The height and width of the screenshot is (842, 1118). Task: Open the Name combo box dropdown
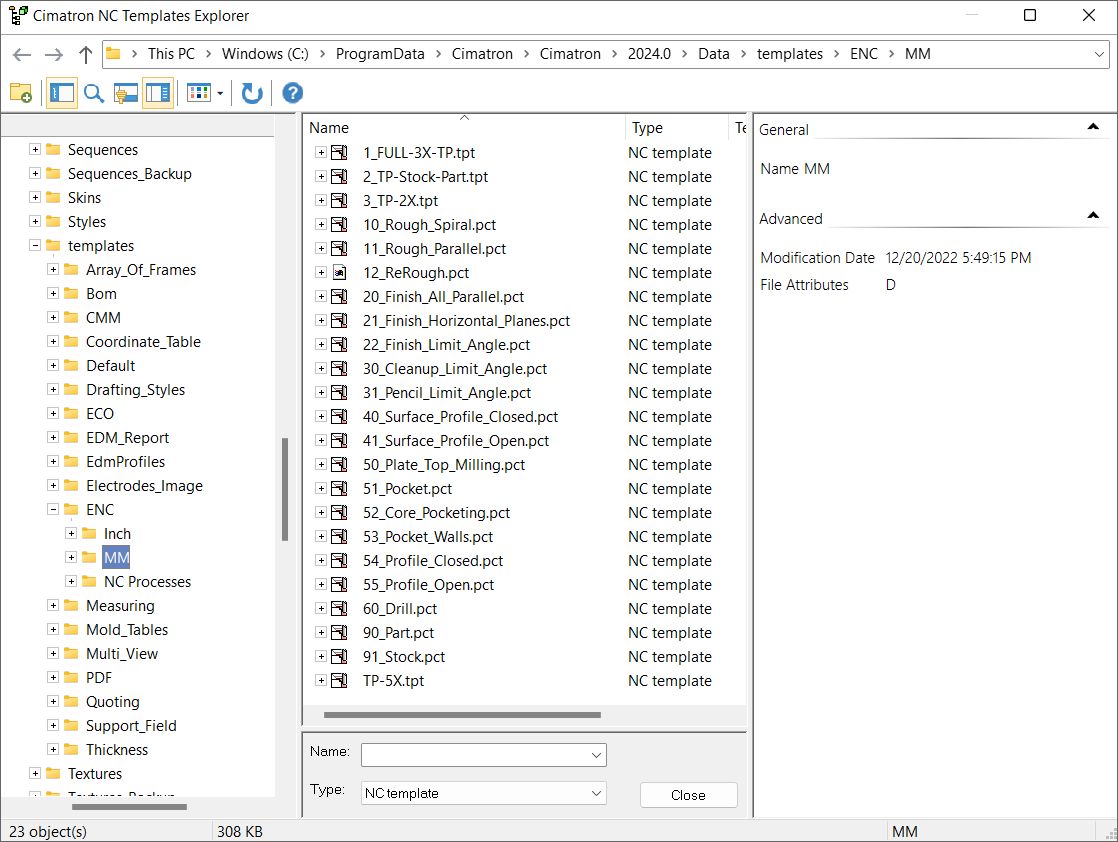pyautogui.click(x=596, y=755)
